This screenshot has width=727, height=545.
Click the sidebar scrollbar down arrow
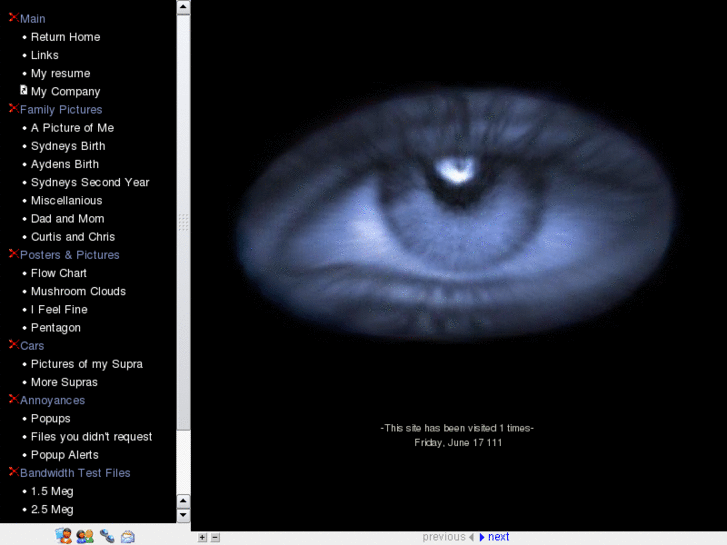coord(183,515)
